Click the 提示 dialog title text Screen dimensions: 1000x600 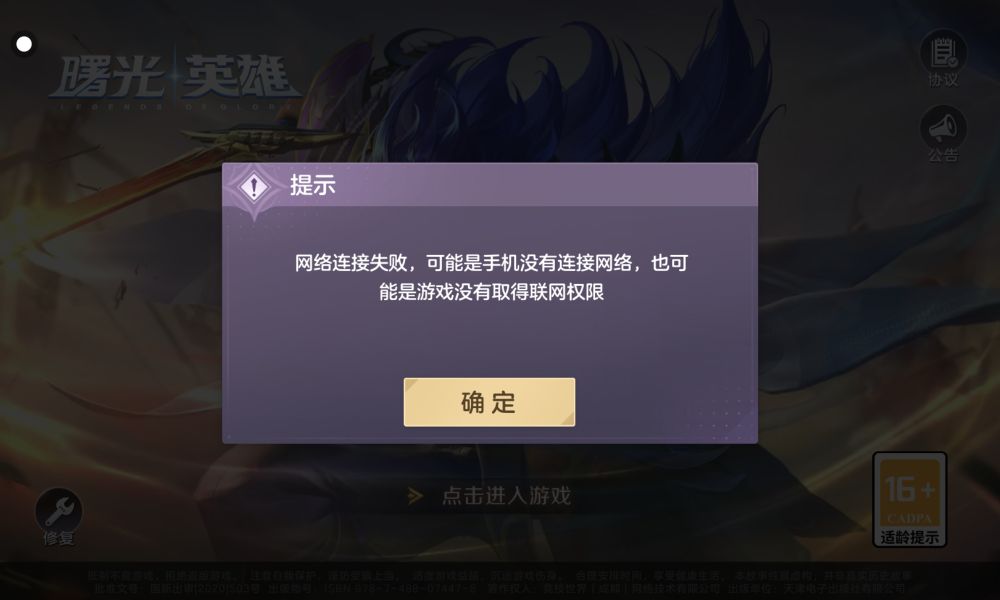pos(312,185)
